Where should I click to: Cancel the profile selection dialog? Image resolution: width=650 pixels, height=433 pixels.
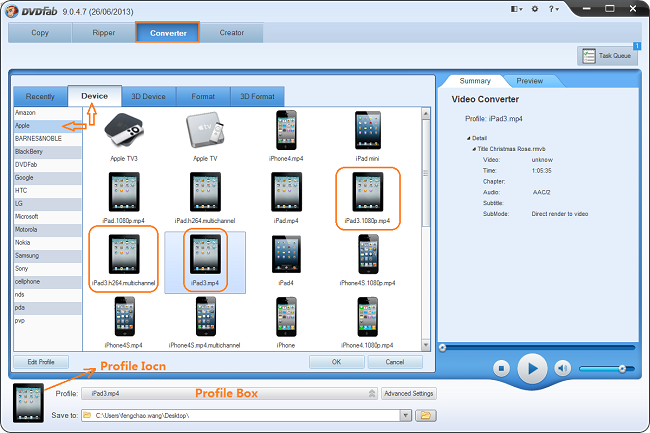click(x=395, y=362)
